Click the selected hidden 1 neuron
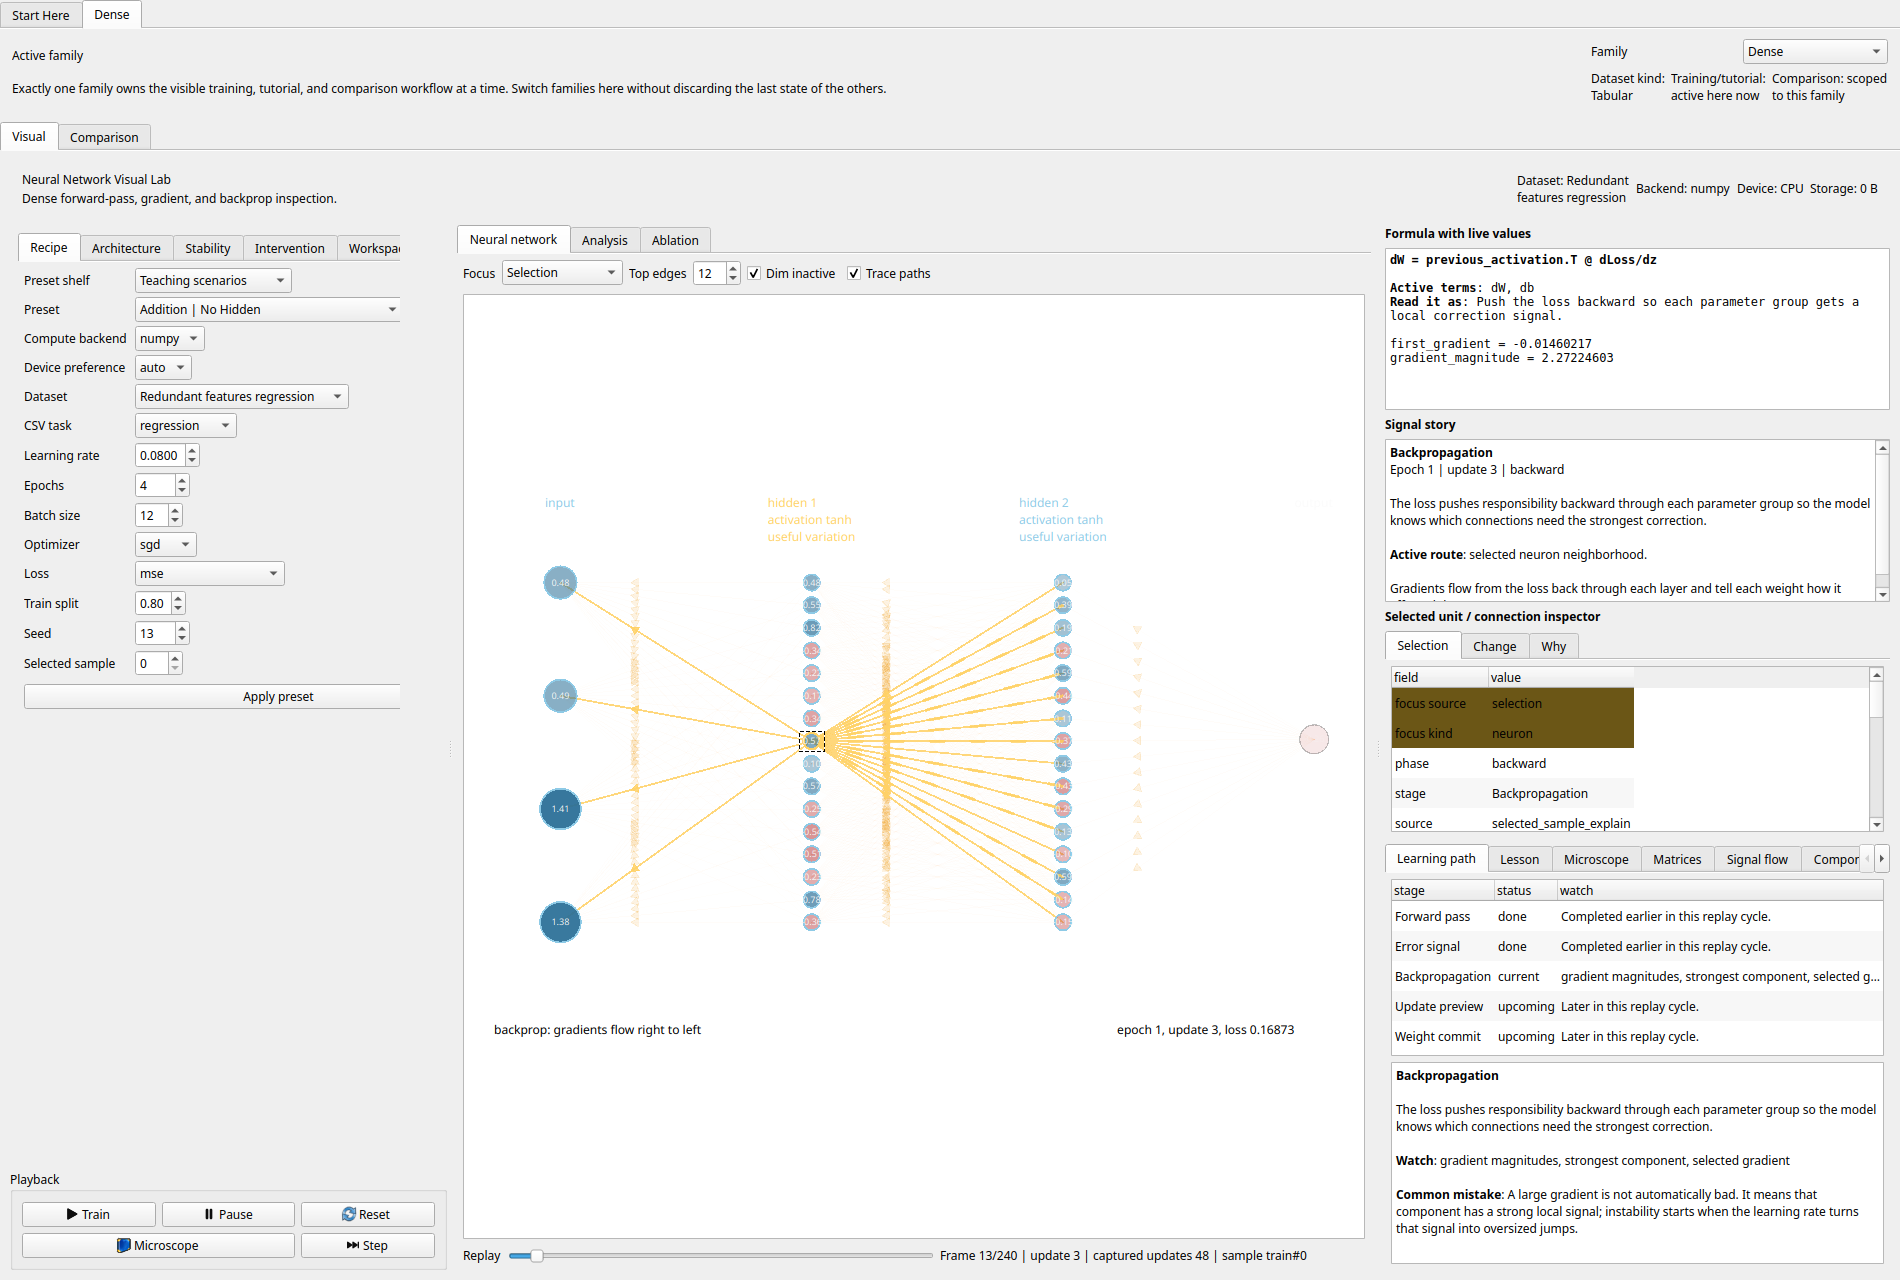The width and height of the screenshot is (1900, 1280). (x=812, y=741)
